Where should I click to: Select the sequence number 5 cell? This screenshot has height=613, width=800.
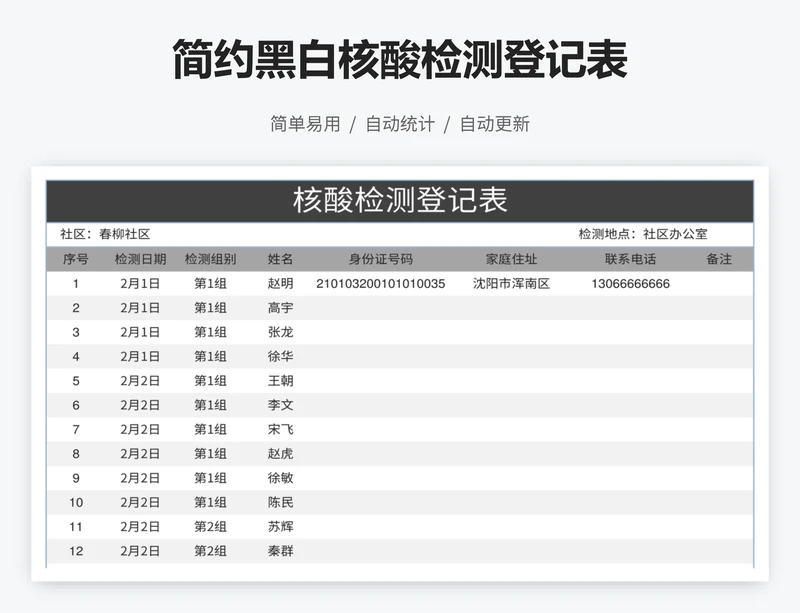point(76,381)
